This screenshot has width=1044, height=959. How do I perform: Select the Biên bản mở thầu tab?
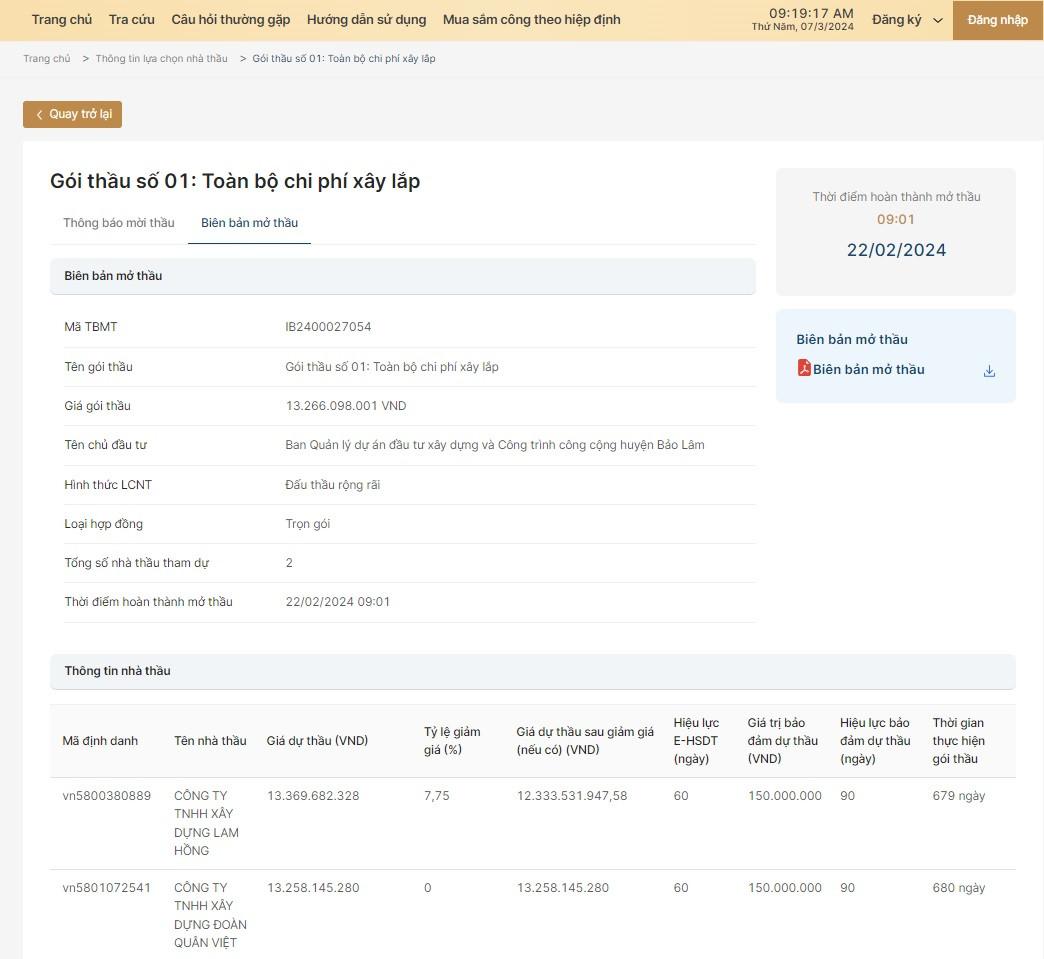[249, 223]
